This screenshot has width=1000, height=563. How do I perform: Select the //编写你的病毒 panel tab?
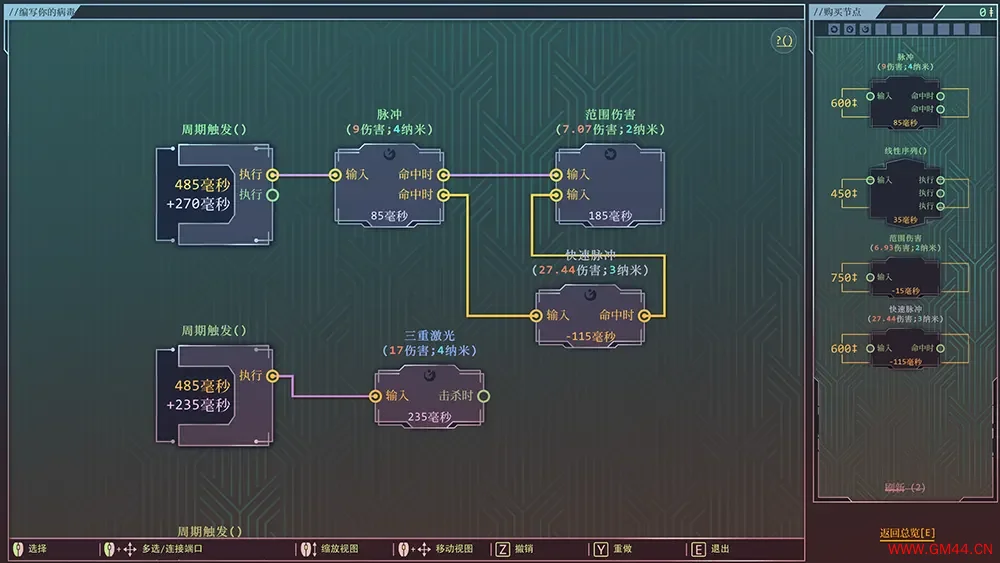point(42,12)
